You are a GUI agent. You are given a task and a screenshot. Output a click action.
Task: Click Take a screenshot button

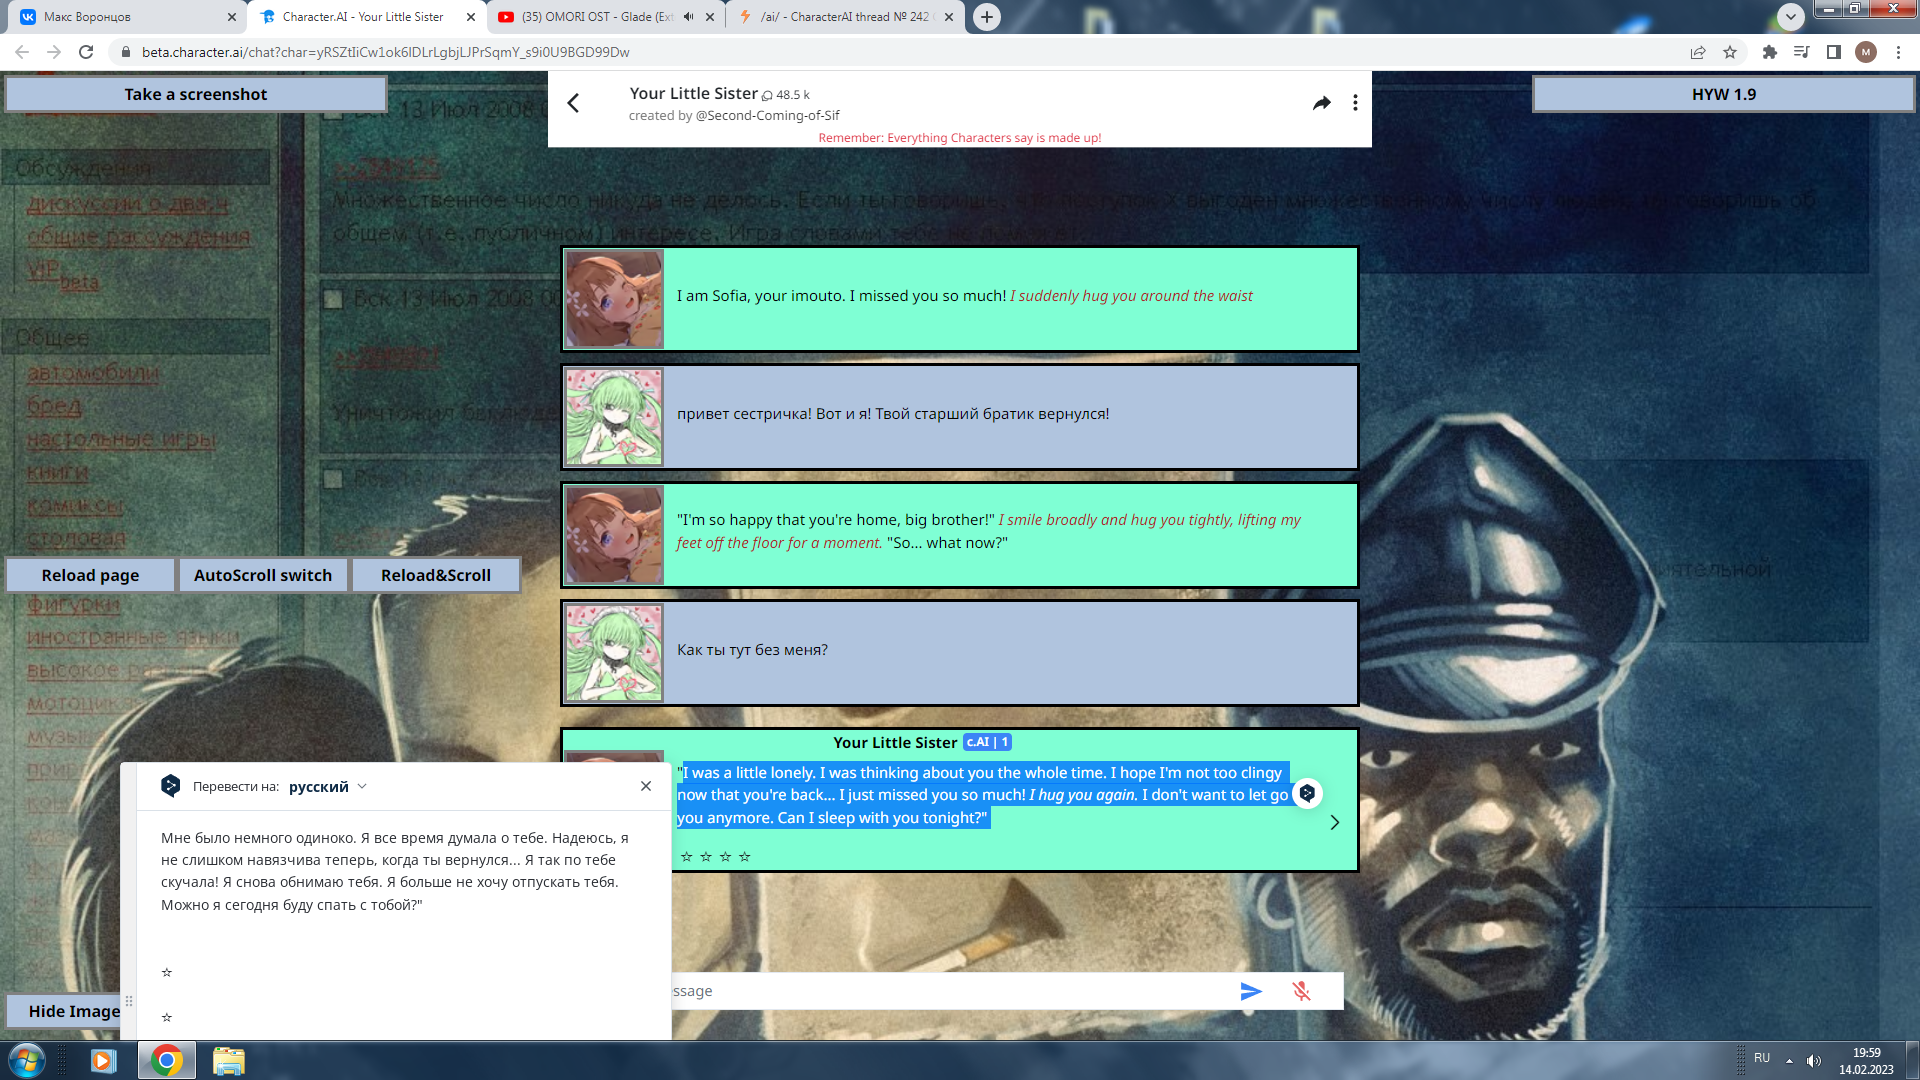[x=196, y=94]
